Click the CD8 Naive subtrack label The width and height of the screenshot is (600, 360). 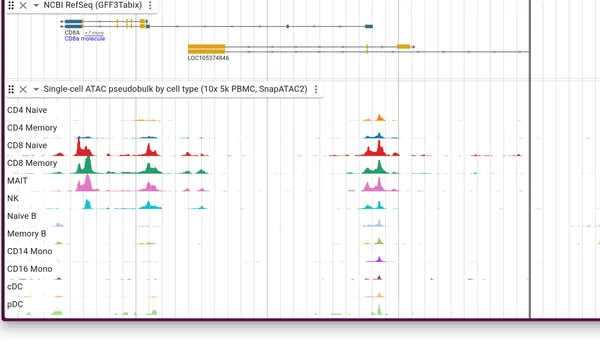click(x=27, y=145)
